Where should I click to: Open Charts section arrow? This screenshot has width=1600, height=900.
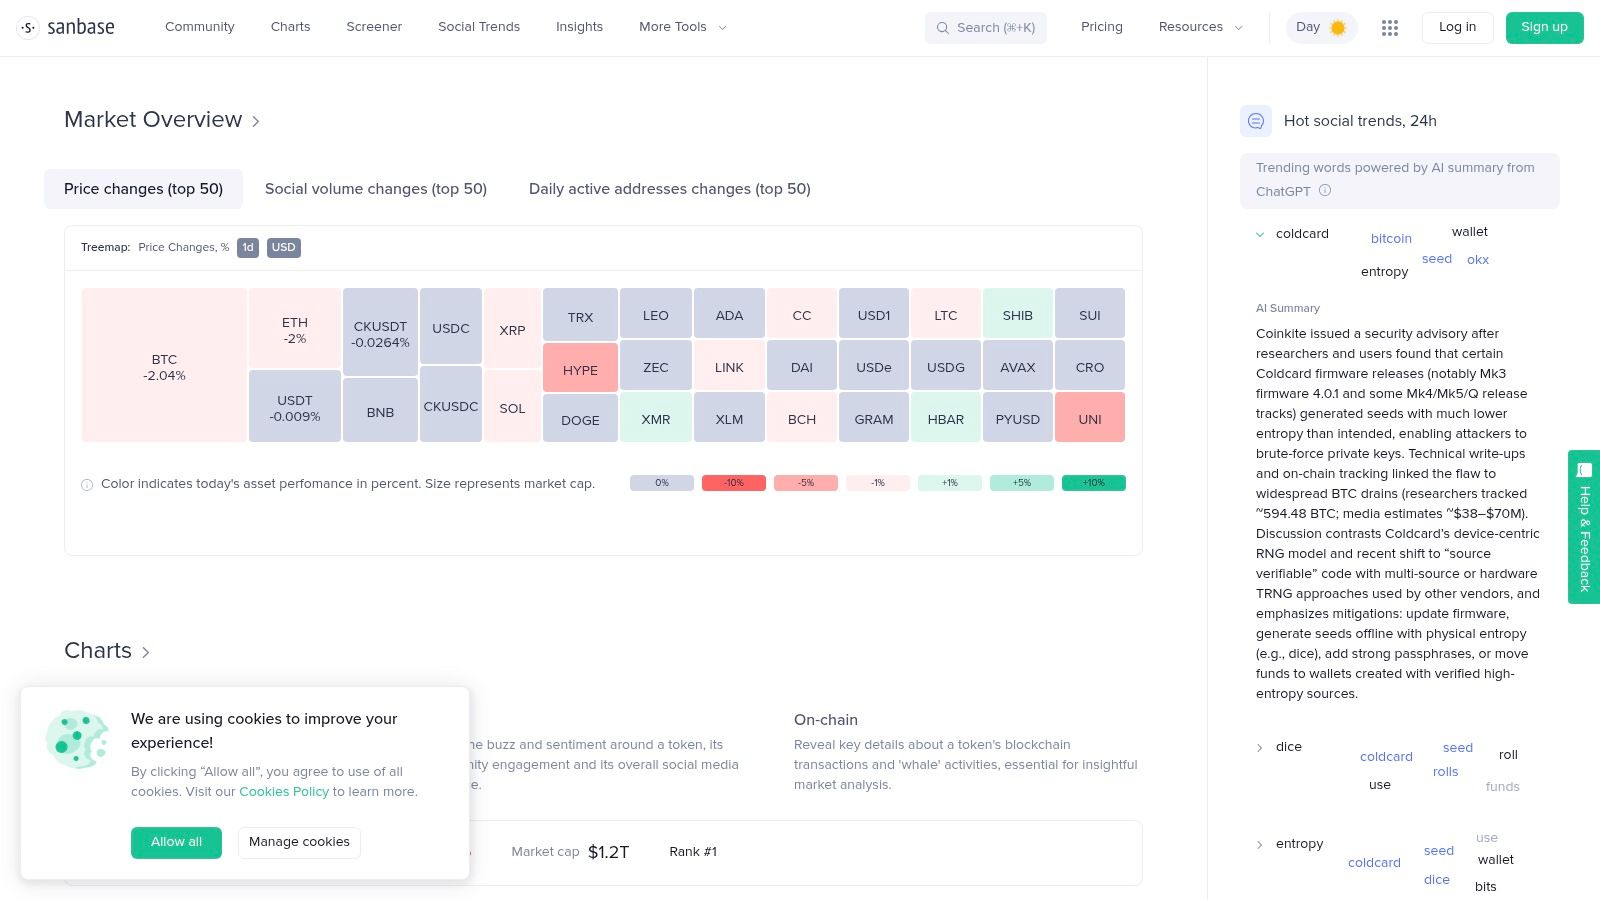click(x=146, y=652)
